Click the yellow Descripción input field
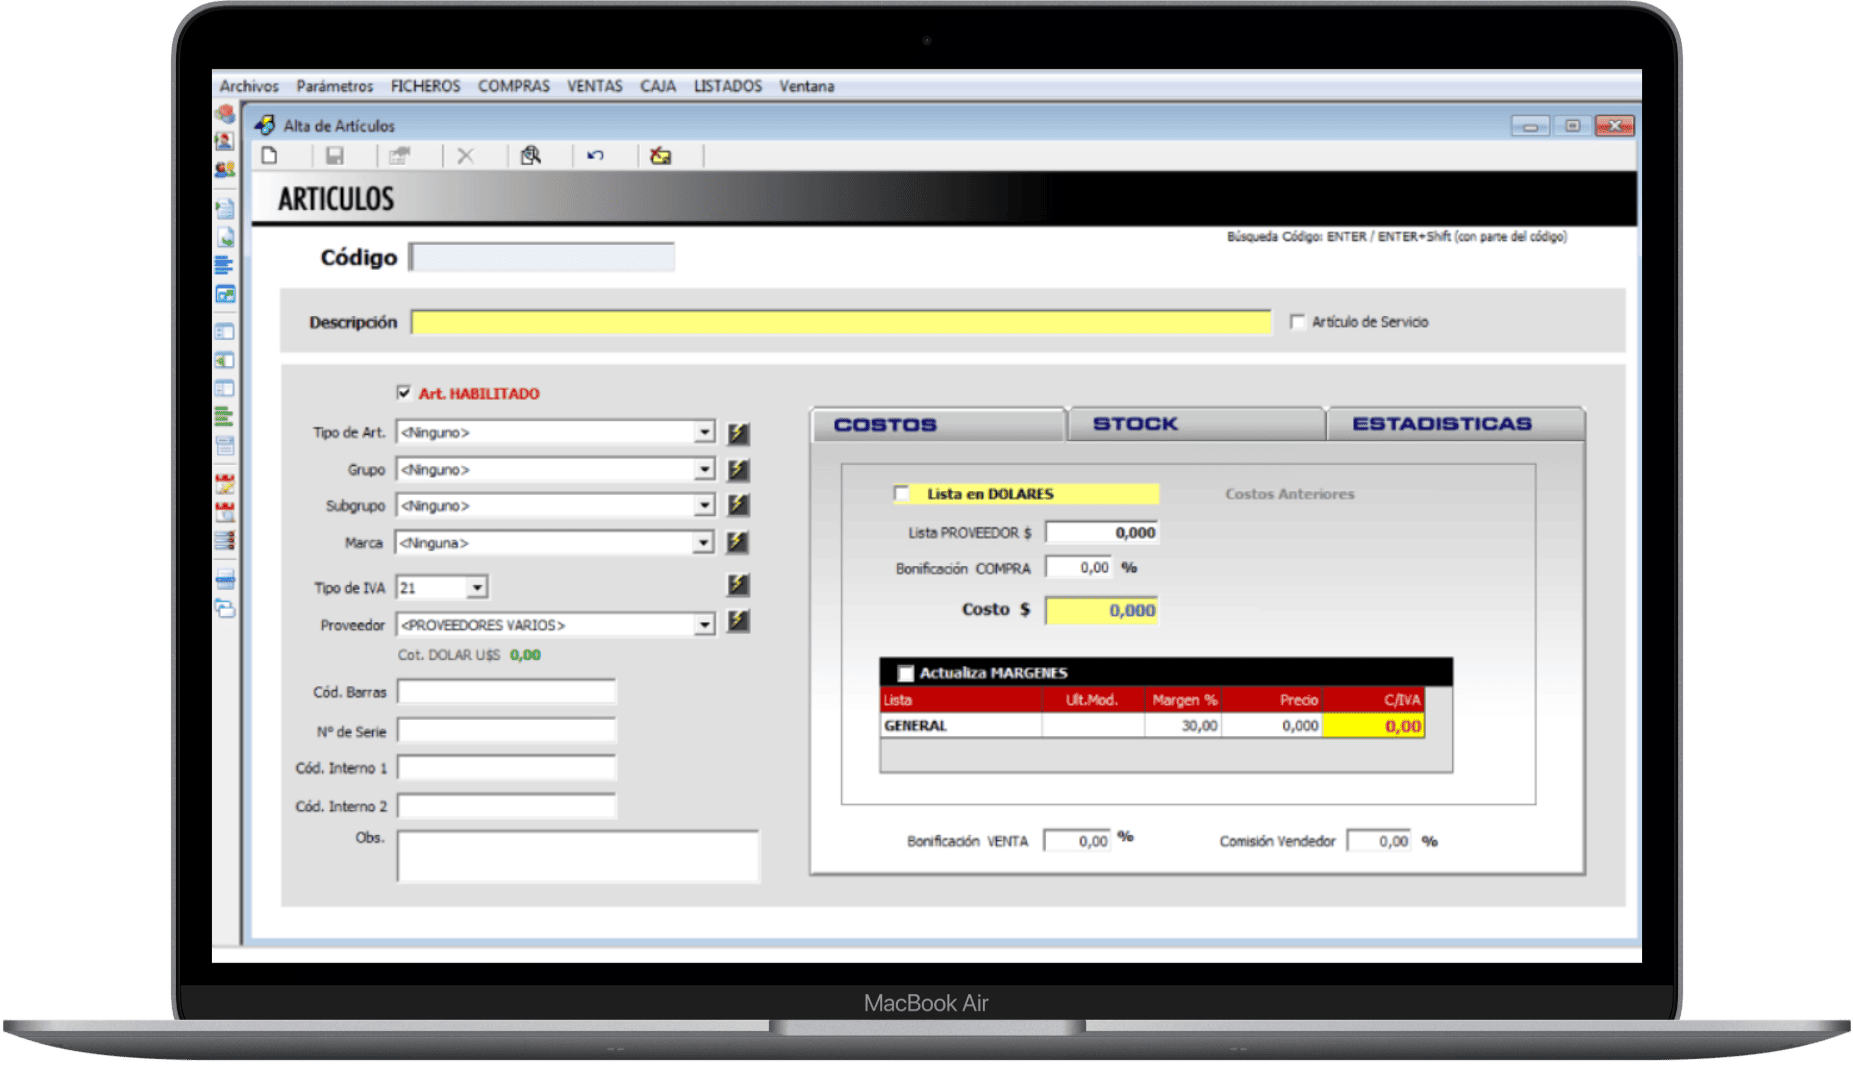 (x=840, y=322)
